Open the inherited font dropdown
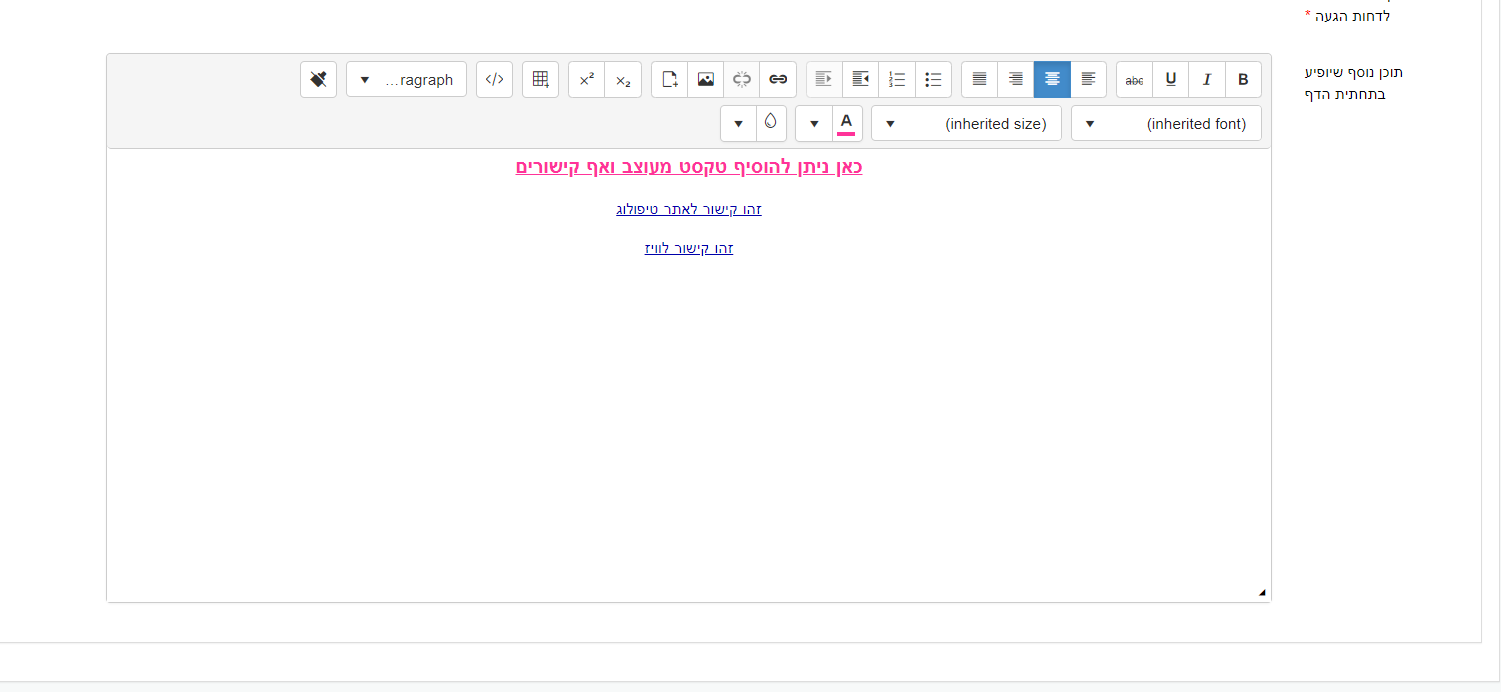 (1166, 124)
